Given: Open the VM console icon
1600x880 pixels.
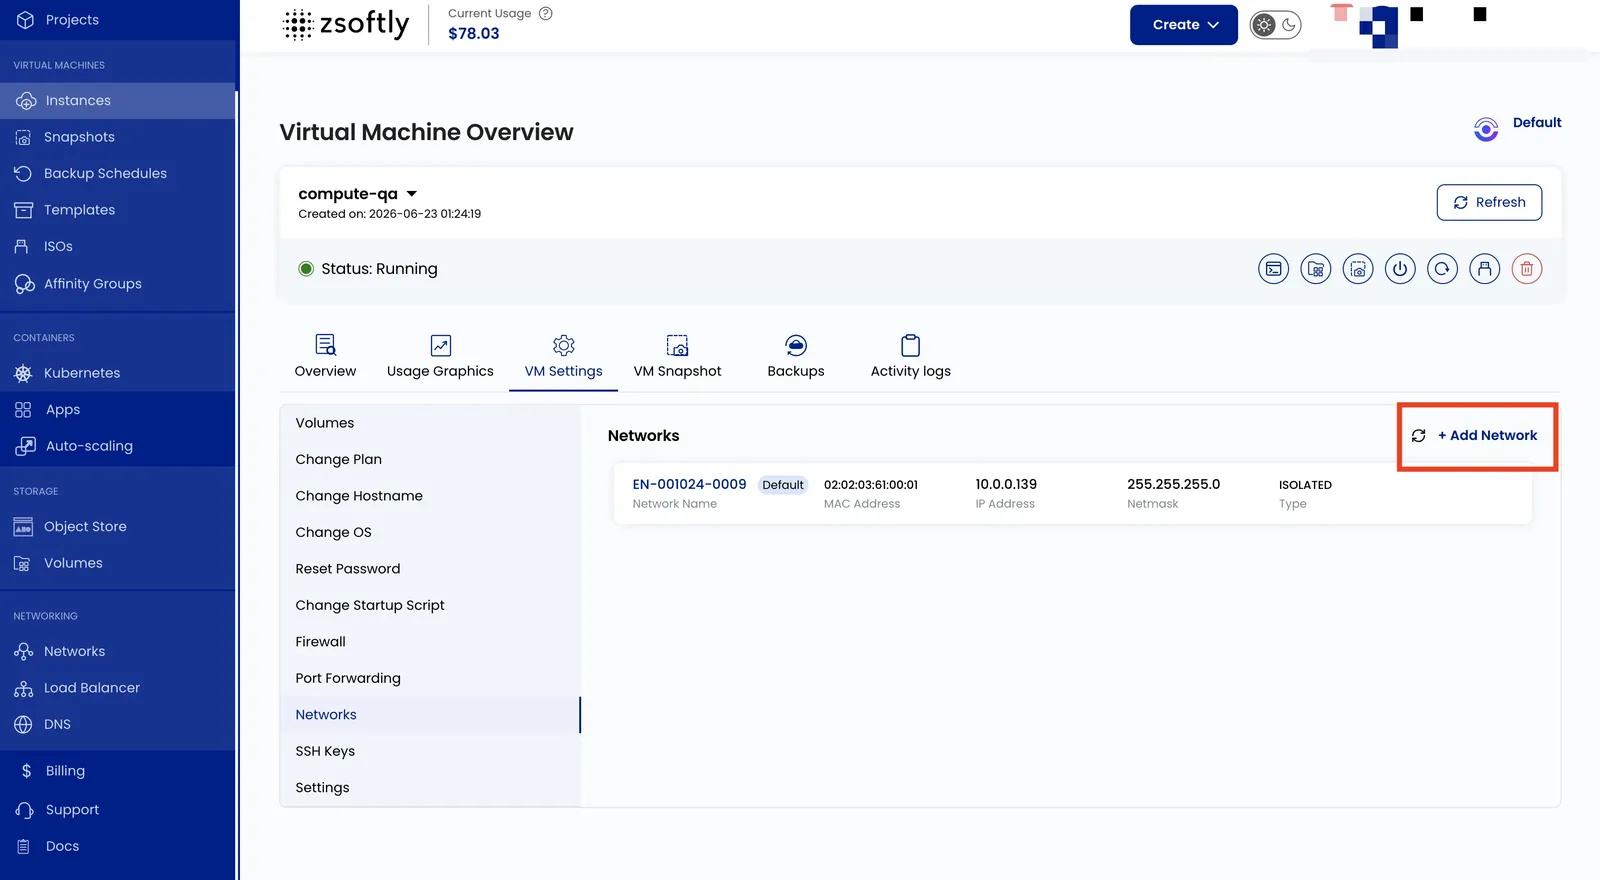Looking at the screenshot, I should (x=1273, y=269).
